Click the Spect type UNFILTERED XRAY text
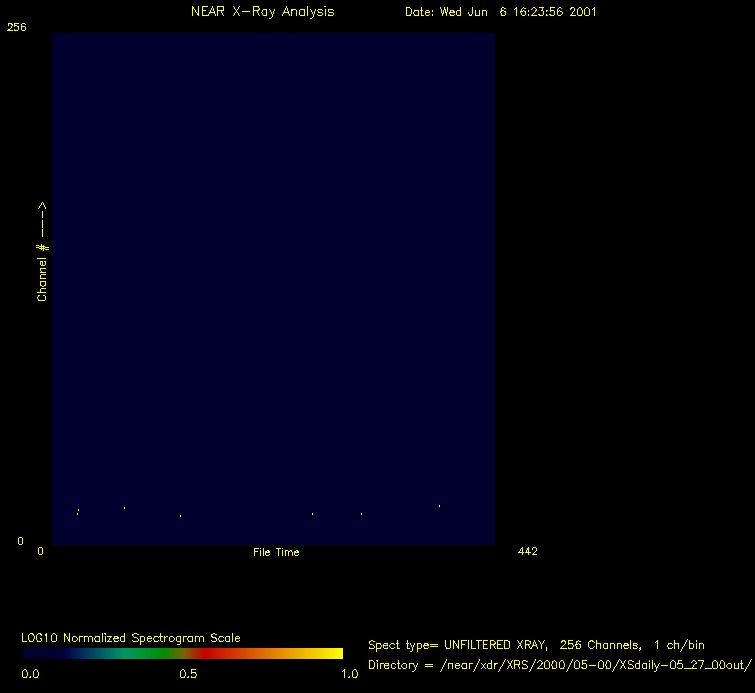Viewport: 755px width, 693px height. tap(536, 645)
